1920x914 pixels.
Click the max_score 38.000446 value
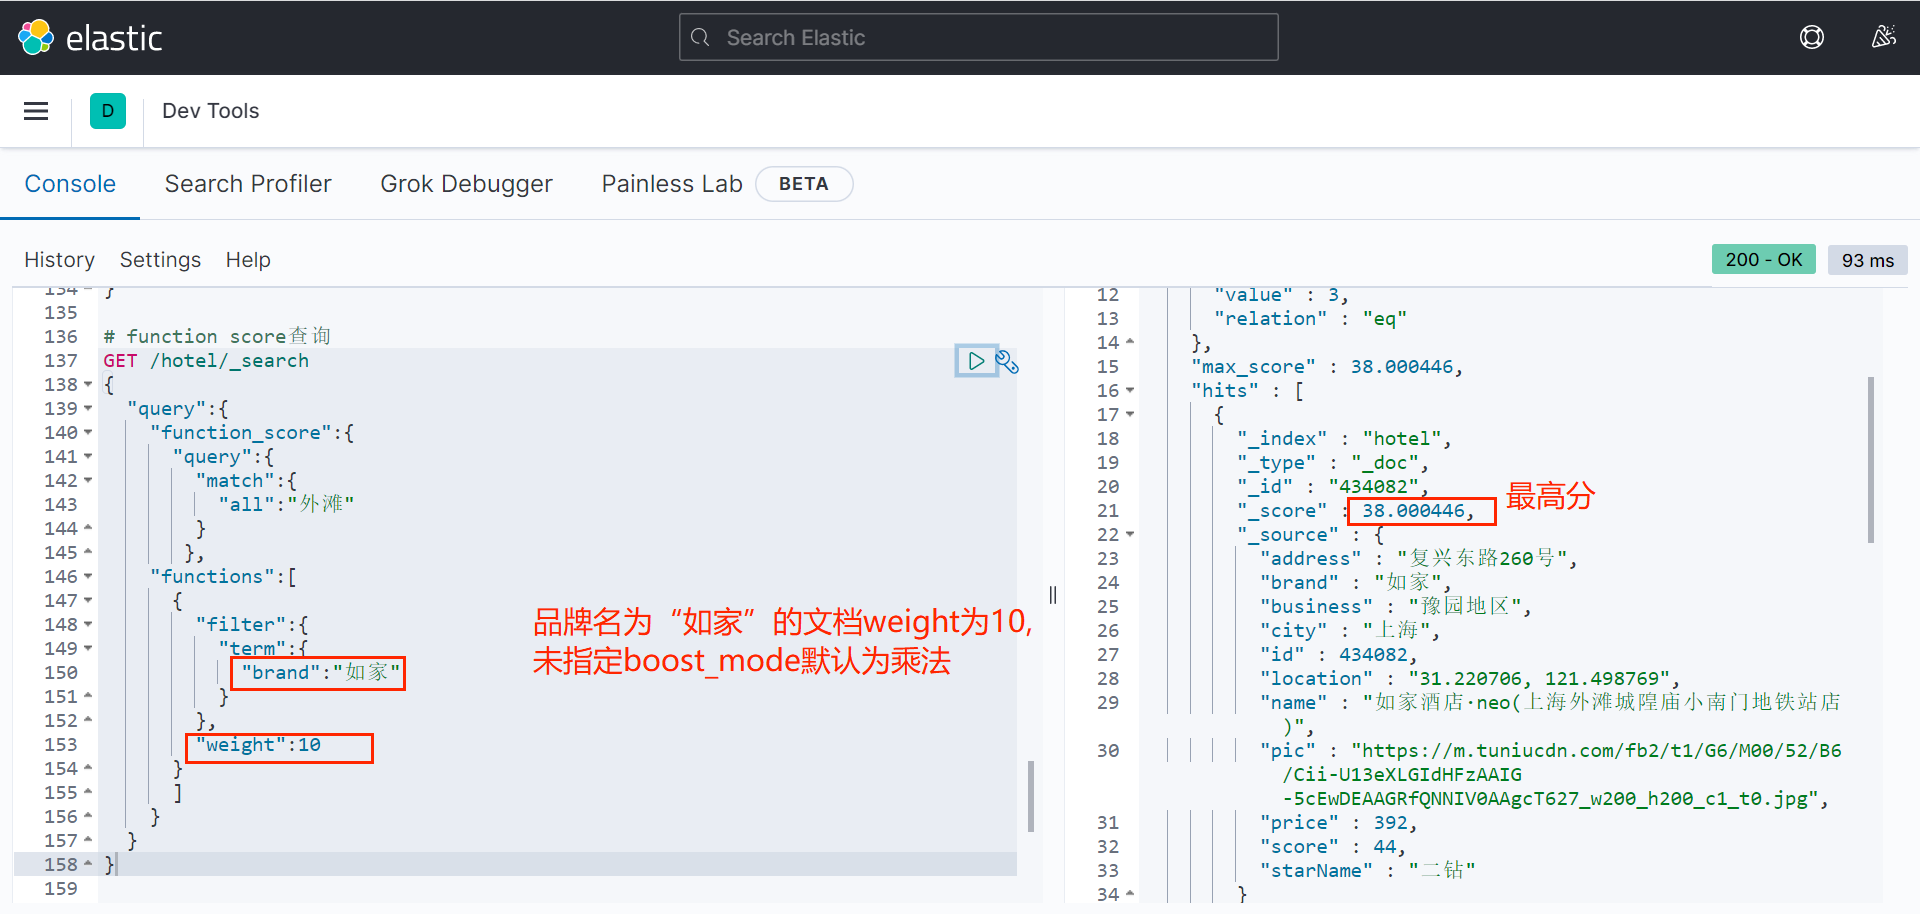point(1402,367)
